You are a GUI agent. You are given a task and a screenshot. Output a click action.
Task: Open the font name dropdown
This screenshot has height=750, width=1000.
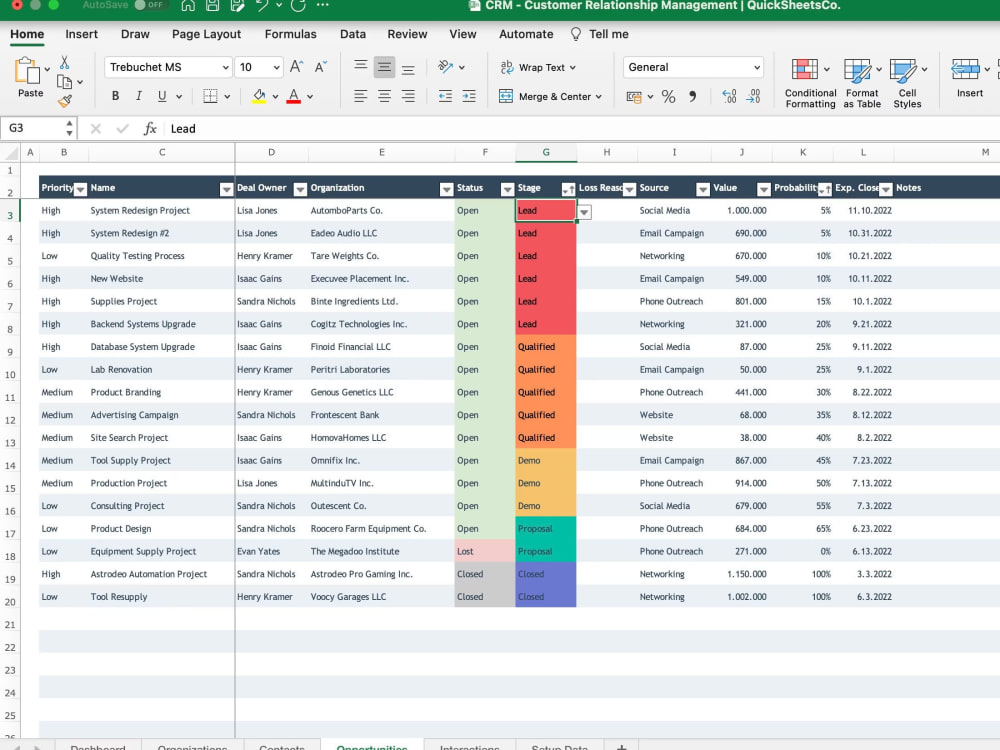point(225,68)
